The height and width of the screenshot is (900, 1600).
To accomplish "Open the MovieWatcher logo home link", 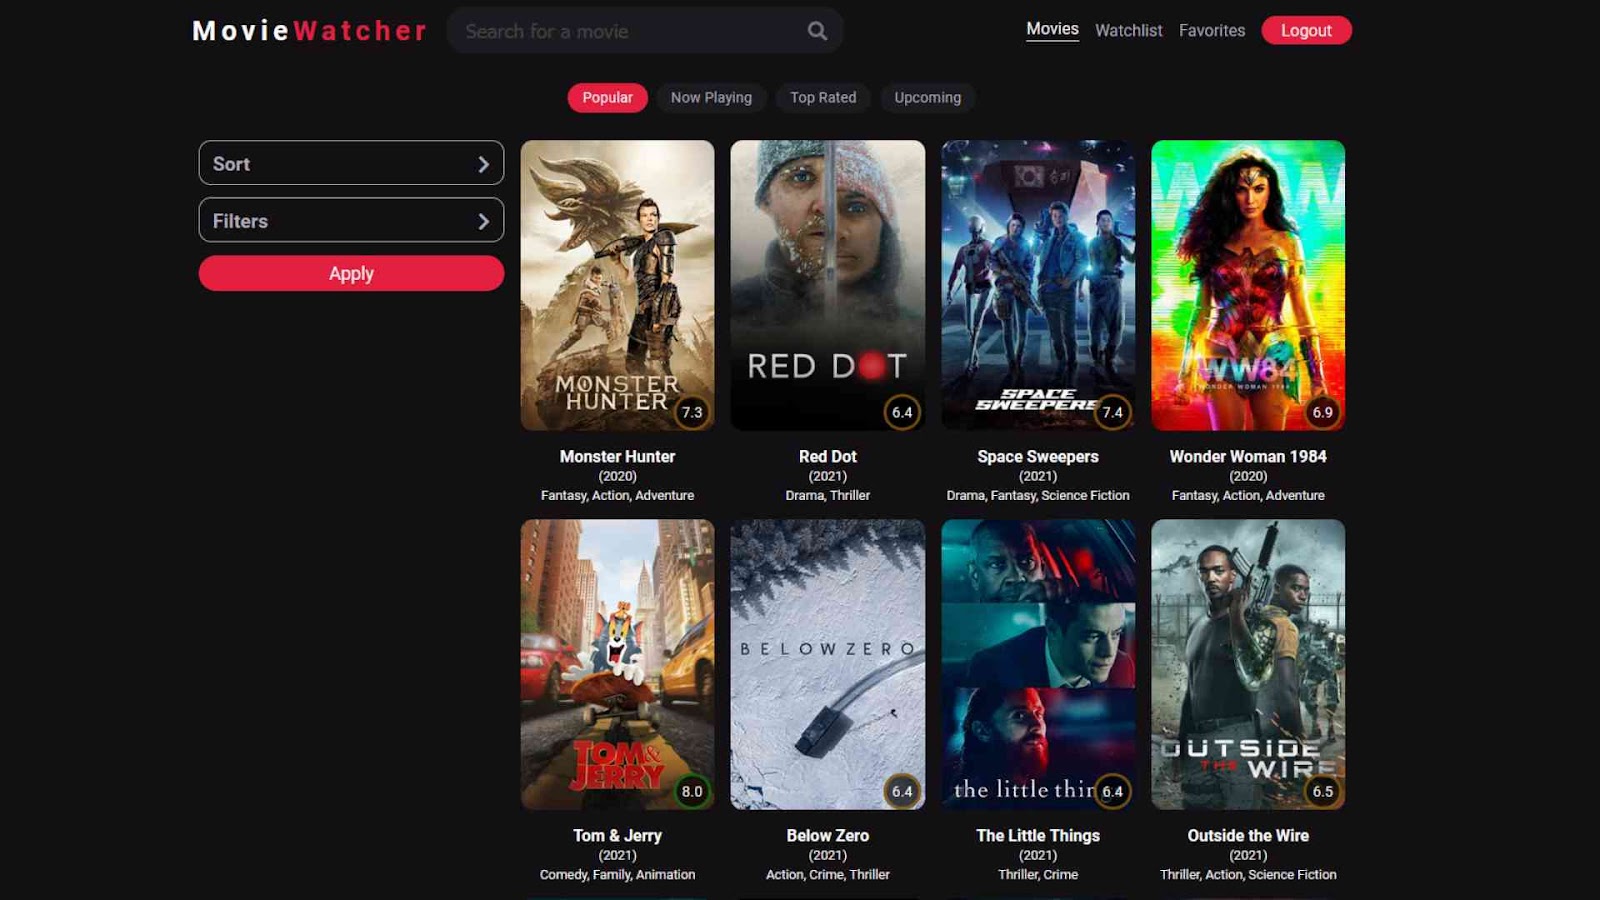I will 310,31.
